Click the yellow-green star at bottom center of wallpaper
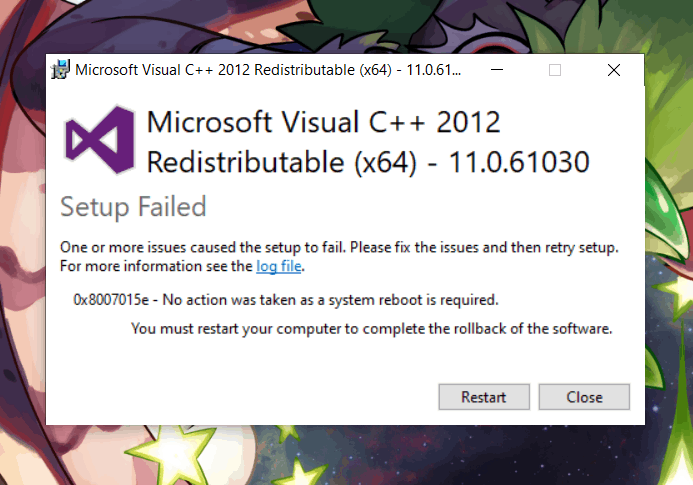 pyautogui.click(x=301, y=474)
